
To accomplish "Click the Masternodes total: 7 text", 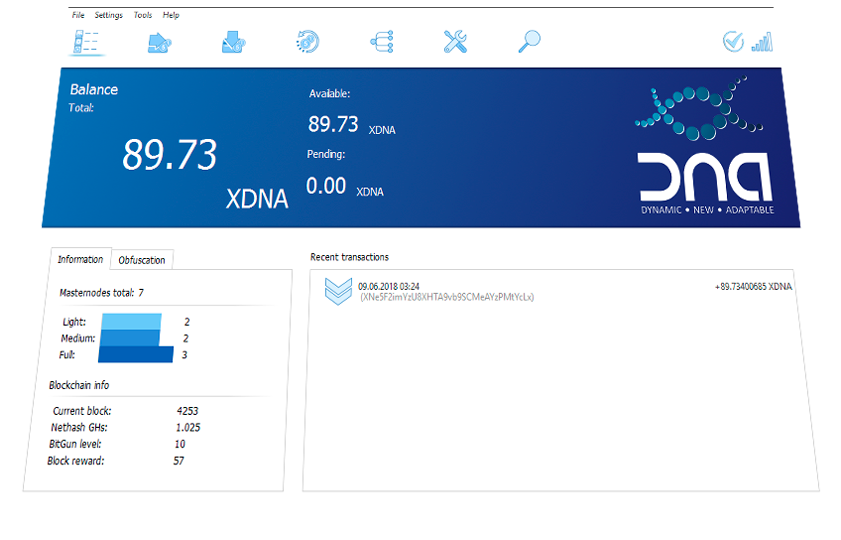I will (x=101, y=293).
